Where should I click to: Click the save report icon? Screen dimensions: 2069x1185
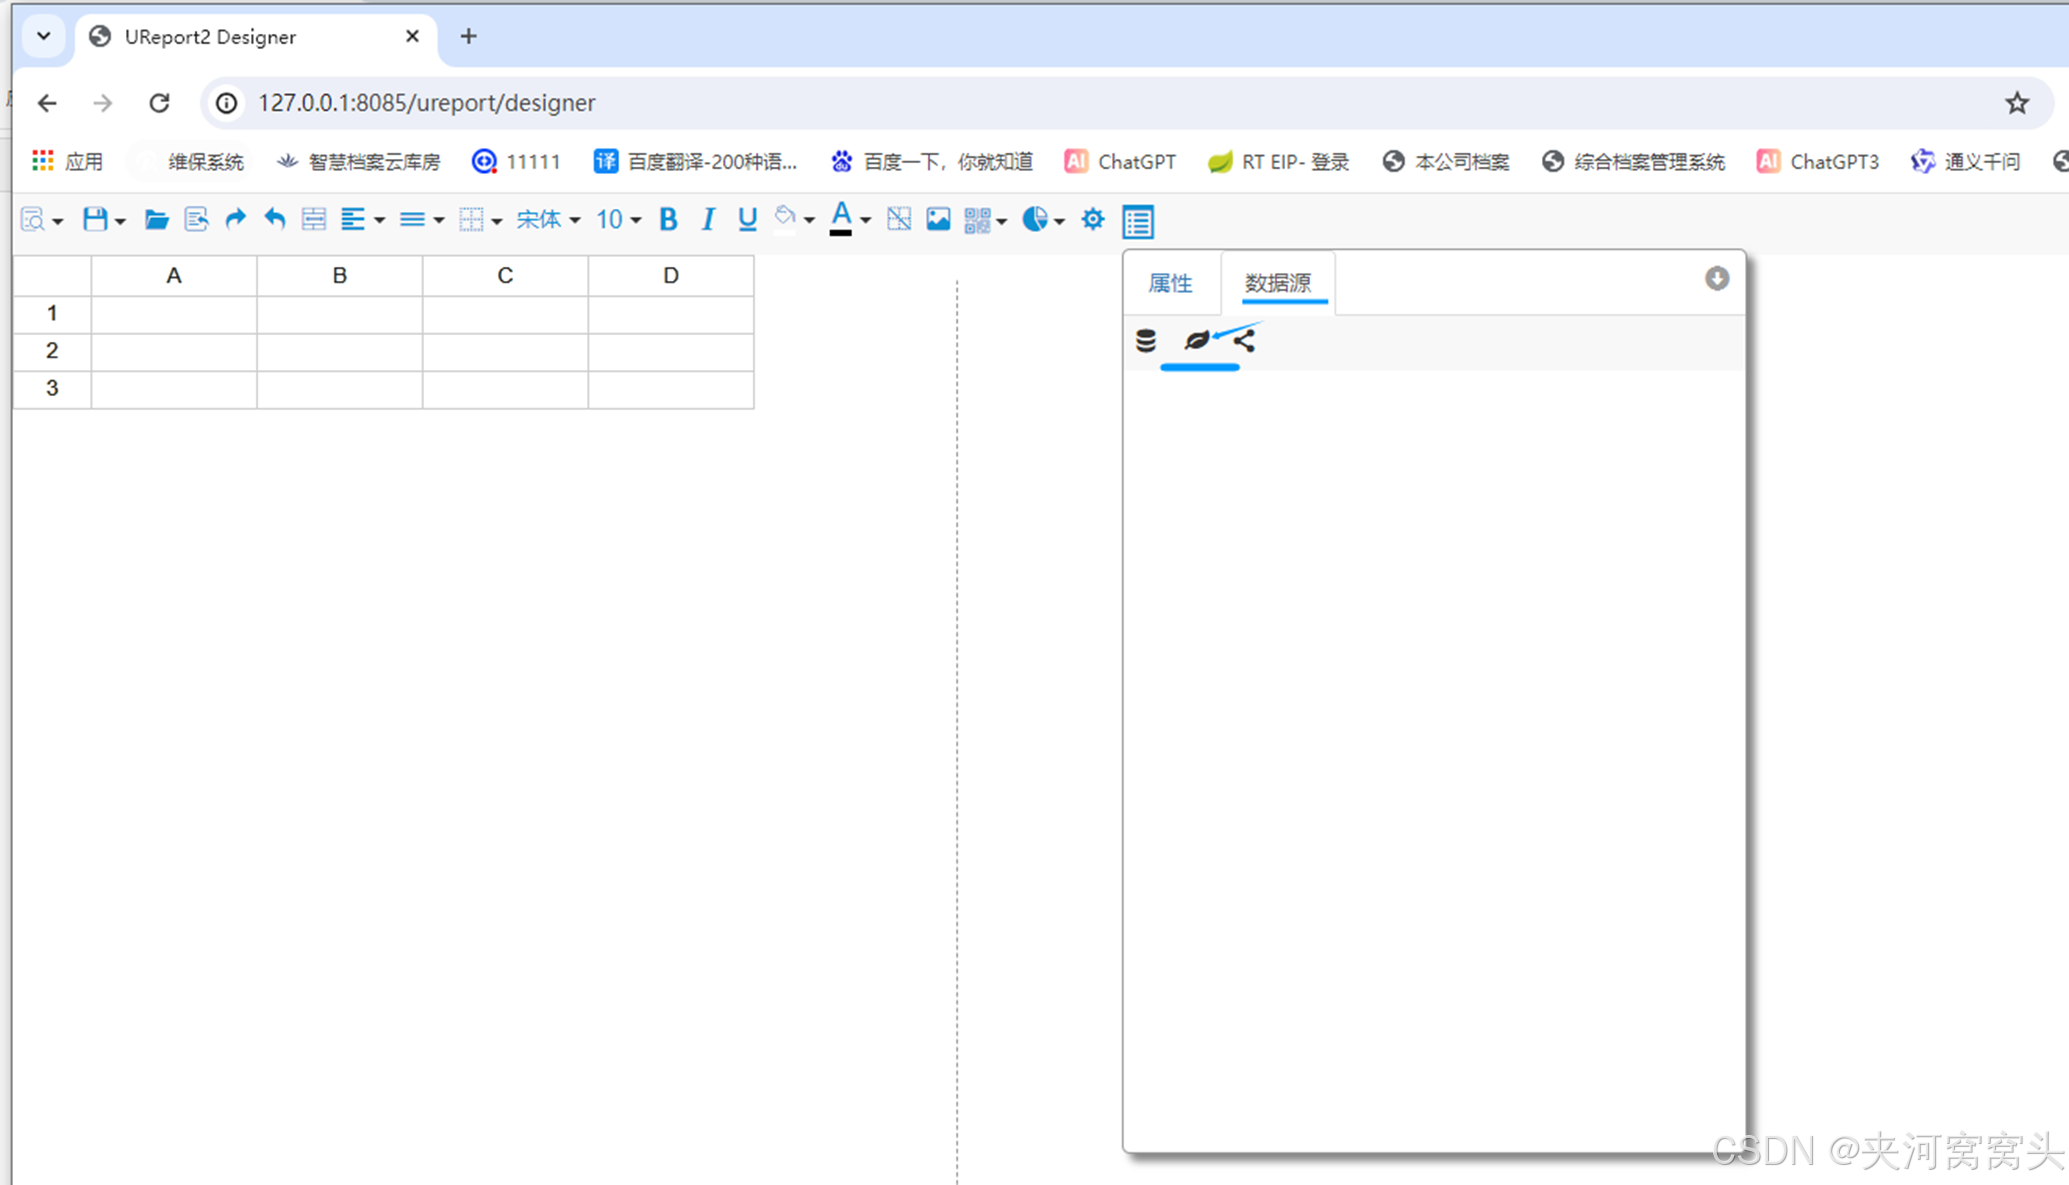pyautogui.click(x=95, y=219)
